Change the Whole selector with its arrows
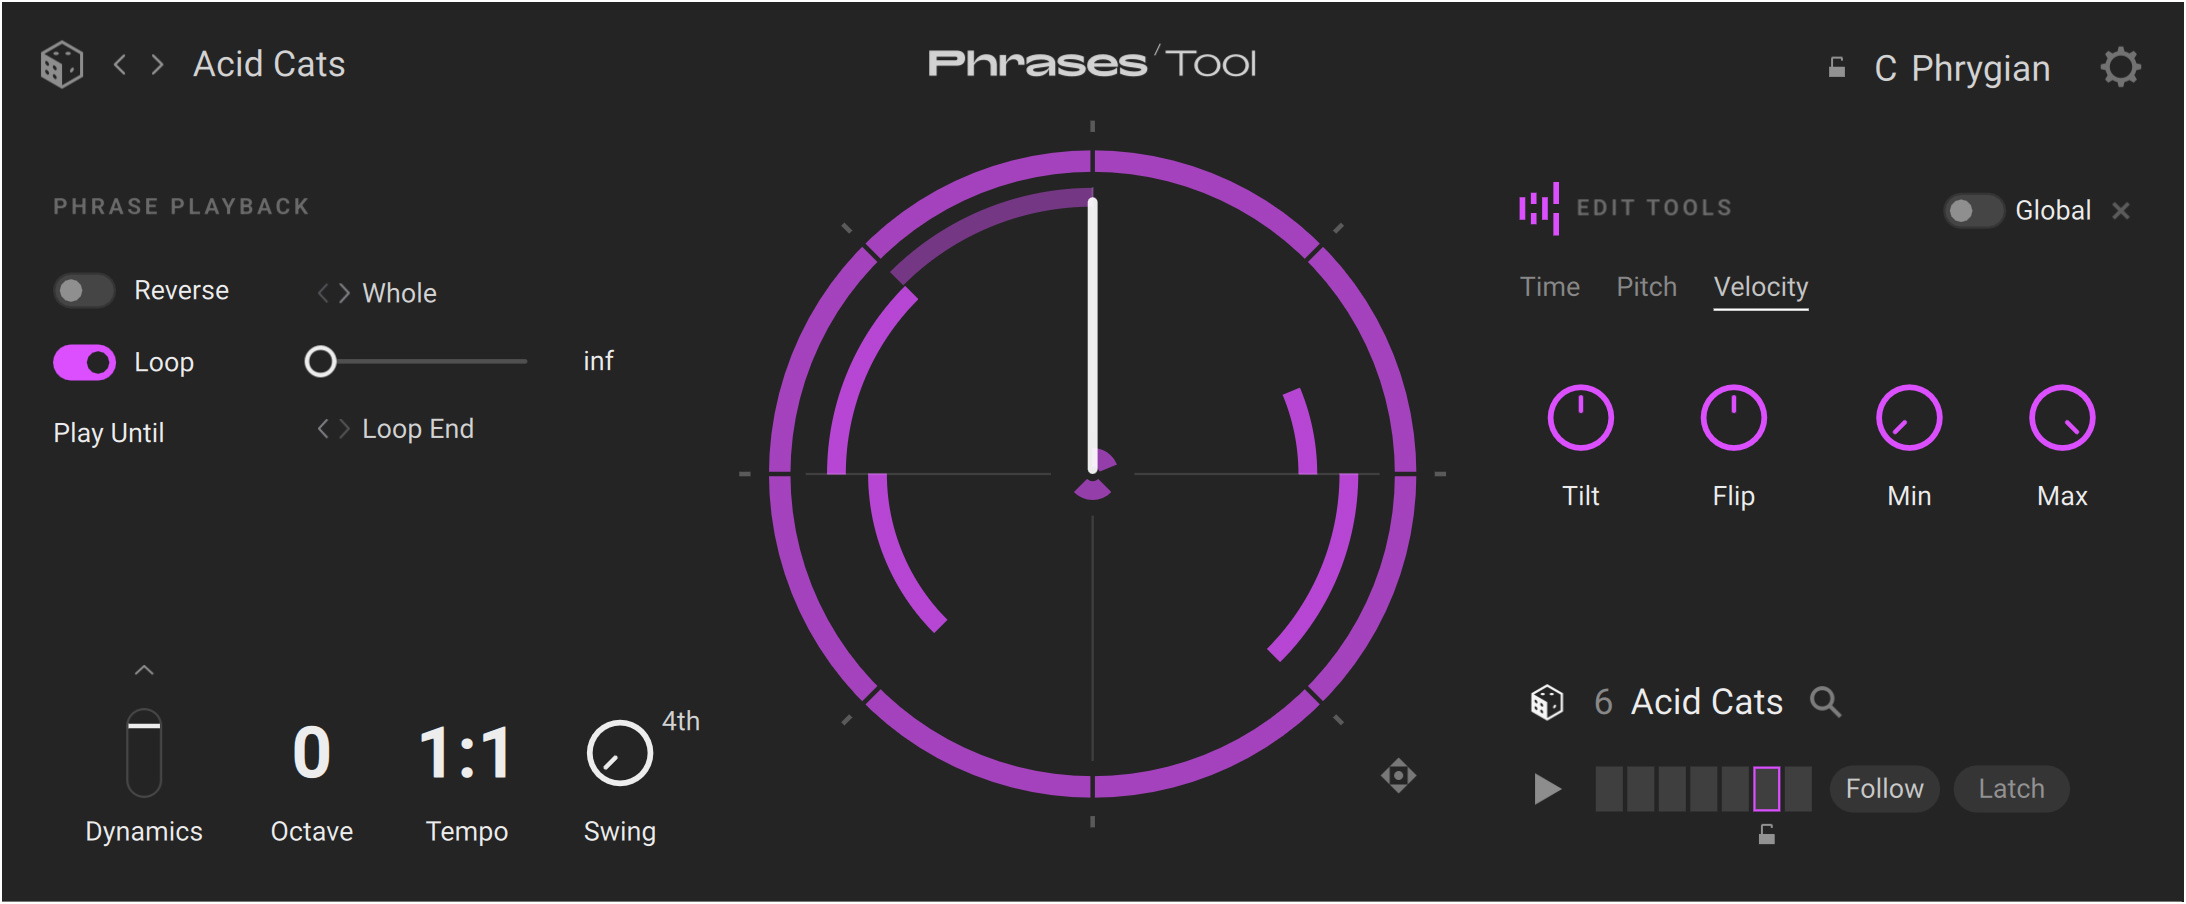This screenshot has width=2186, height=904. [x=333, y=293]
